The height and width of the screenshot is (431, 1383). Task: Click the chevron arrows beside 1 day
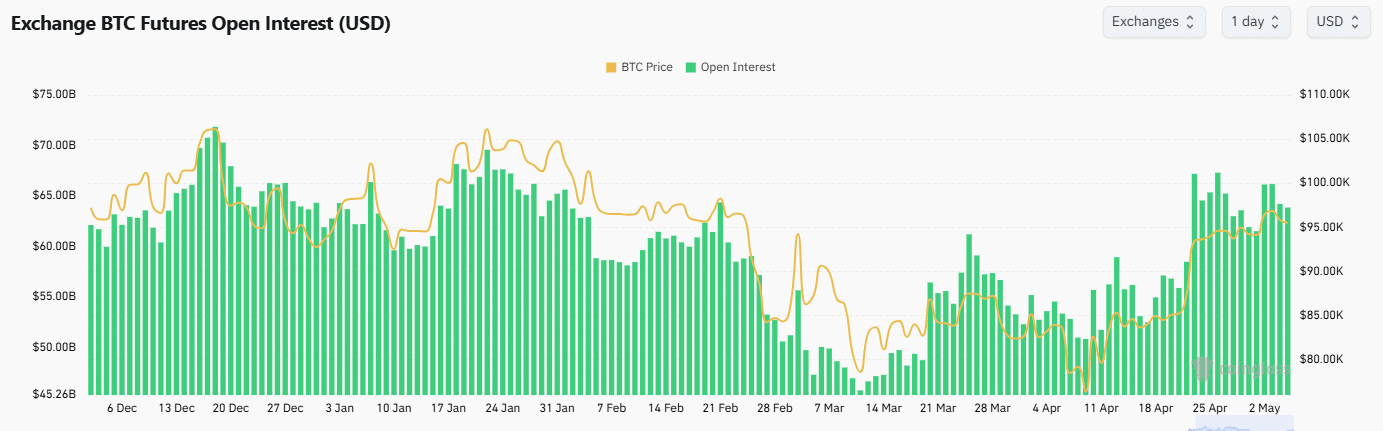(x=1275, y=22)
